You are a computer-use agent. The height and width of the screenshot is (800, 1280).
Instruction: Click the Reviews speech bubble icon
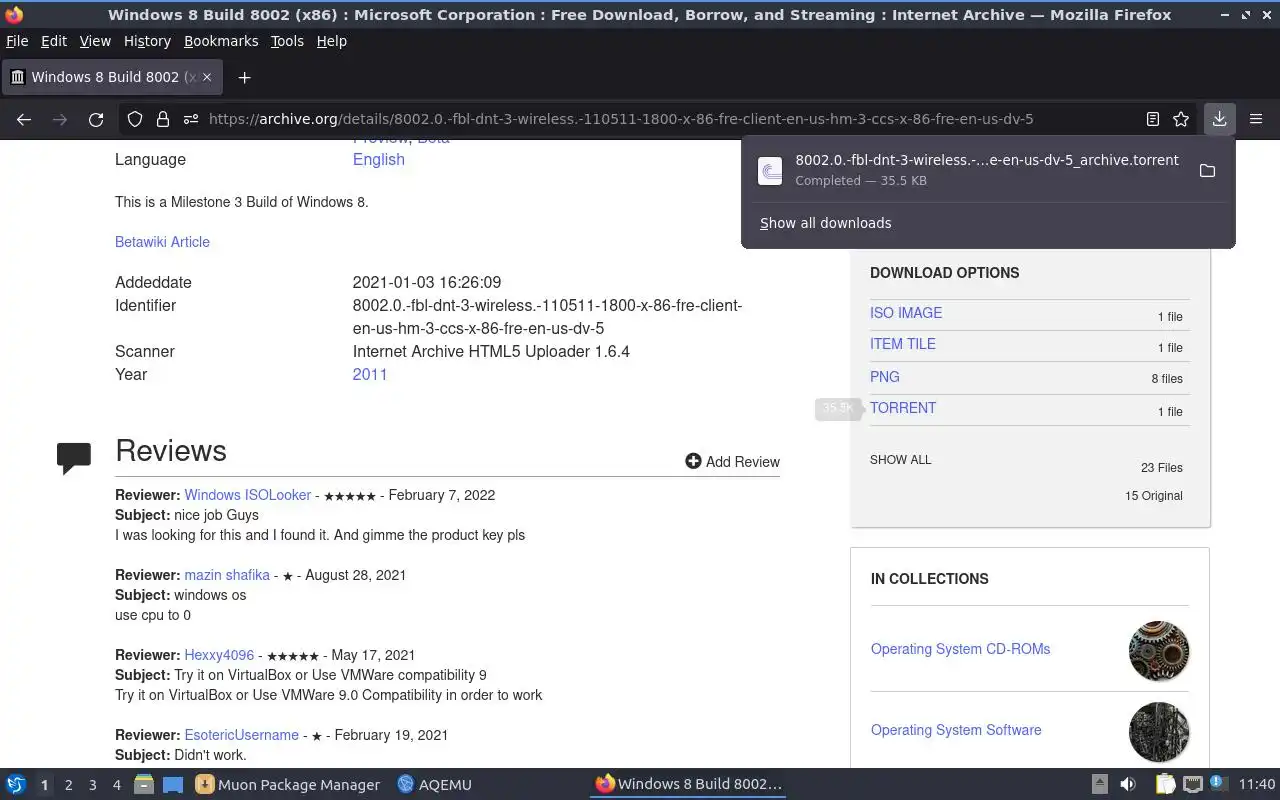point(74,457)
